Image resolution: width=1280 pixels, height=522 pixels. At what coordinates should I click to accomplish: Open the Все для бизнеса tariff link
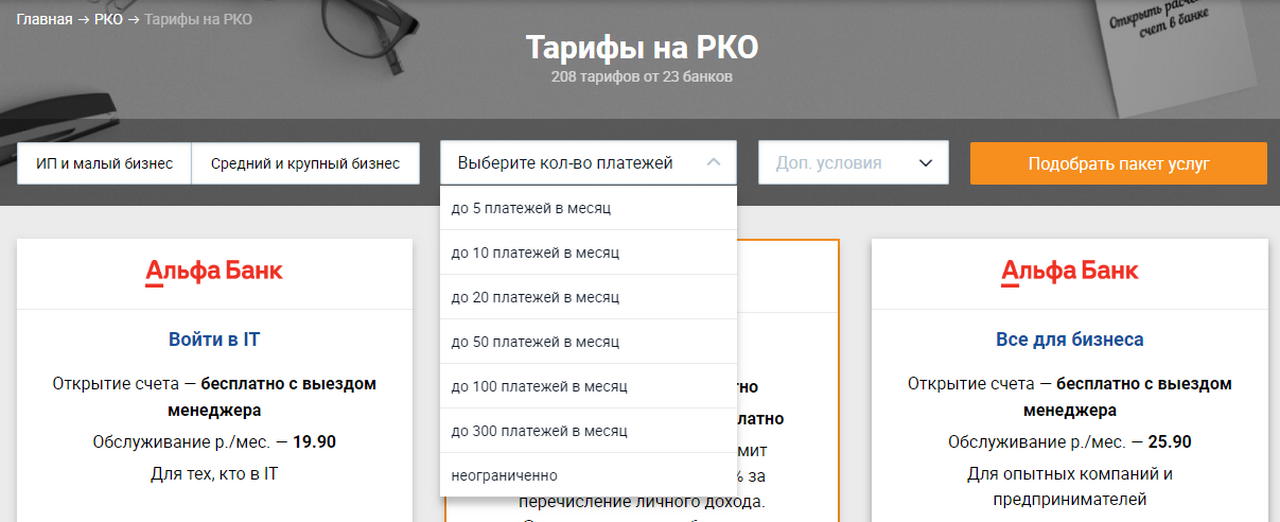[1069, 339]
